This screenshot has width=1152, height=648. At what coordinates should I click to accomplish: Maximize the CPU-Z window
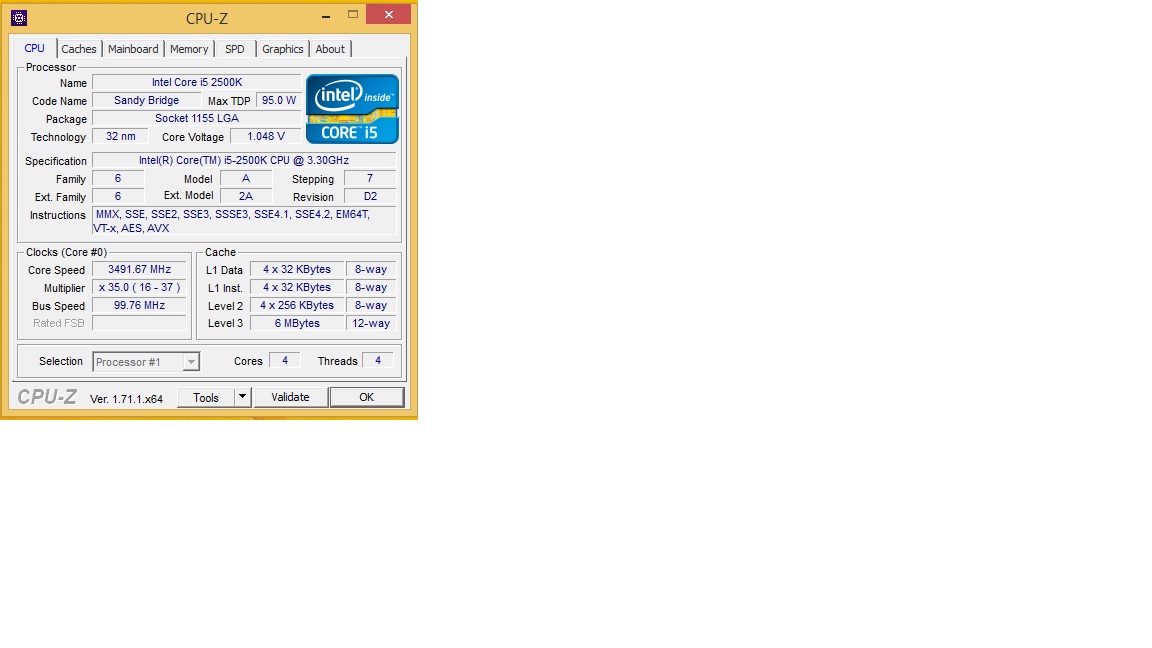353,15
